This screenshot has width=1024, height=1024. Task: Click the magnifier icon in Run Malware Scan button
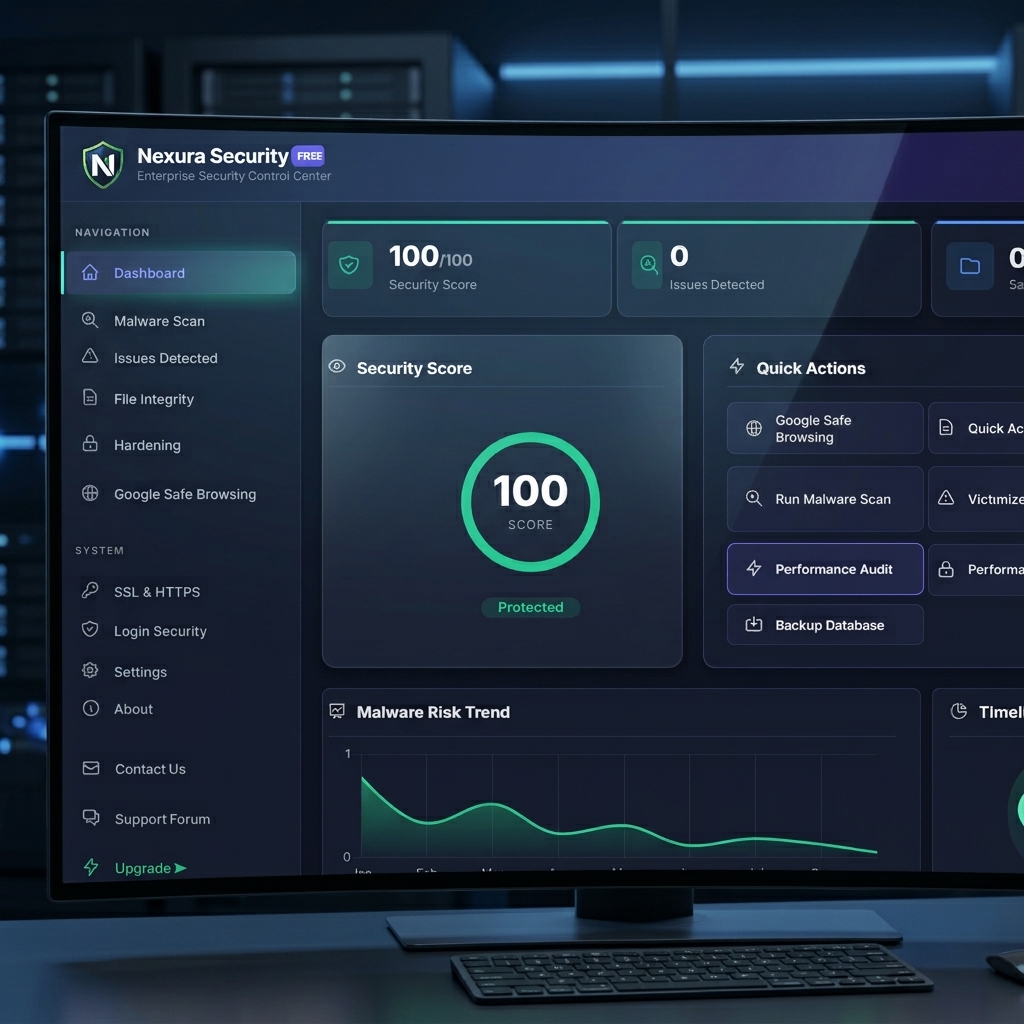tap(754, 498)
